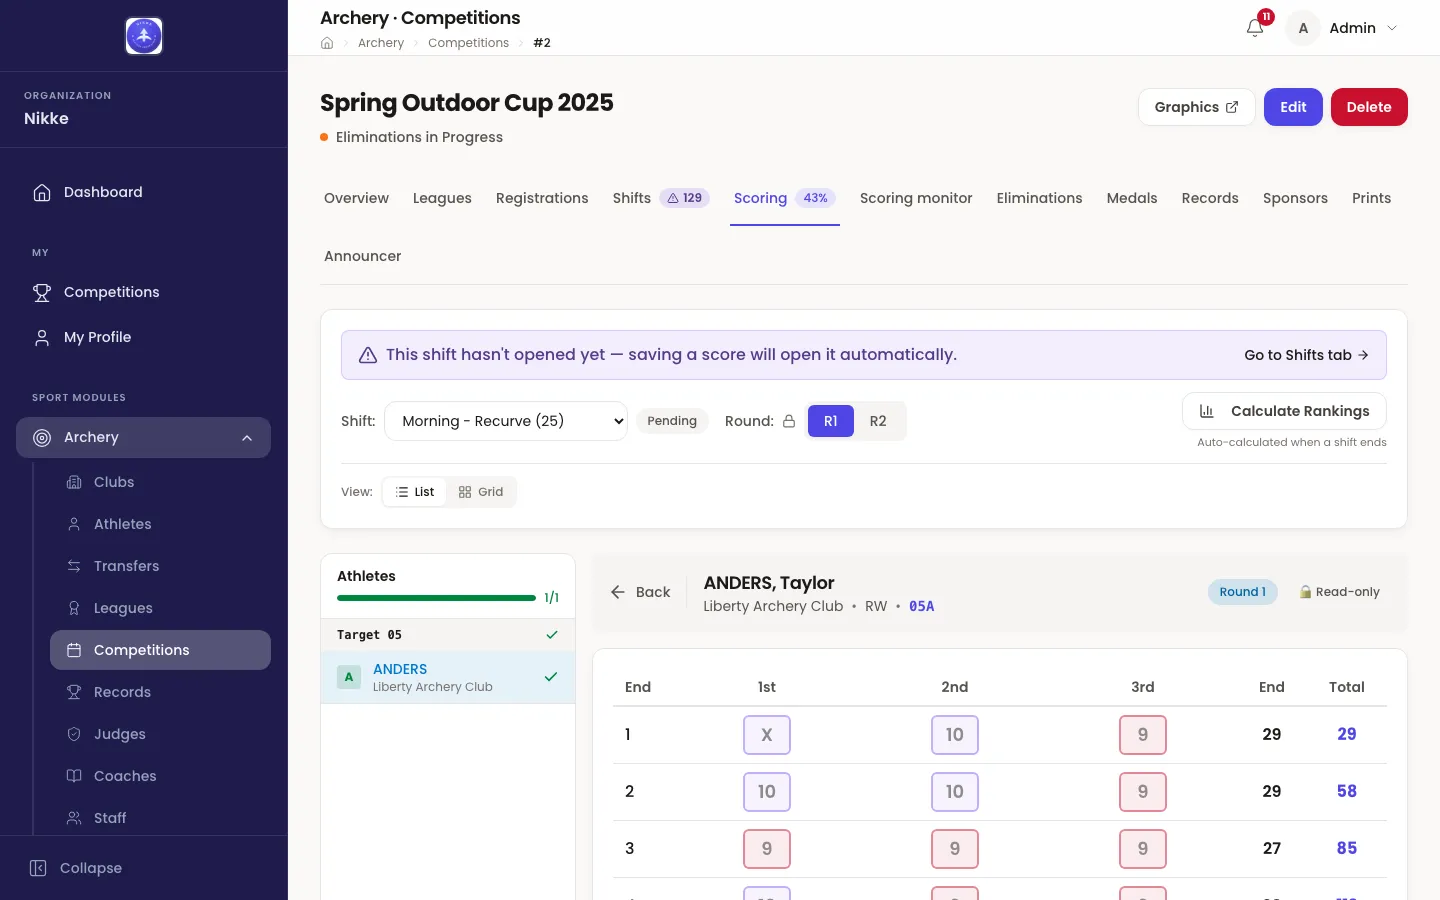Click the app logo in sidebar
The image size is (1440, 900).
pos(144,36)
